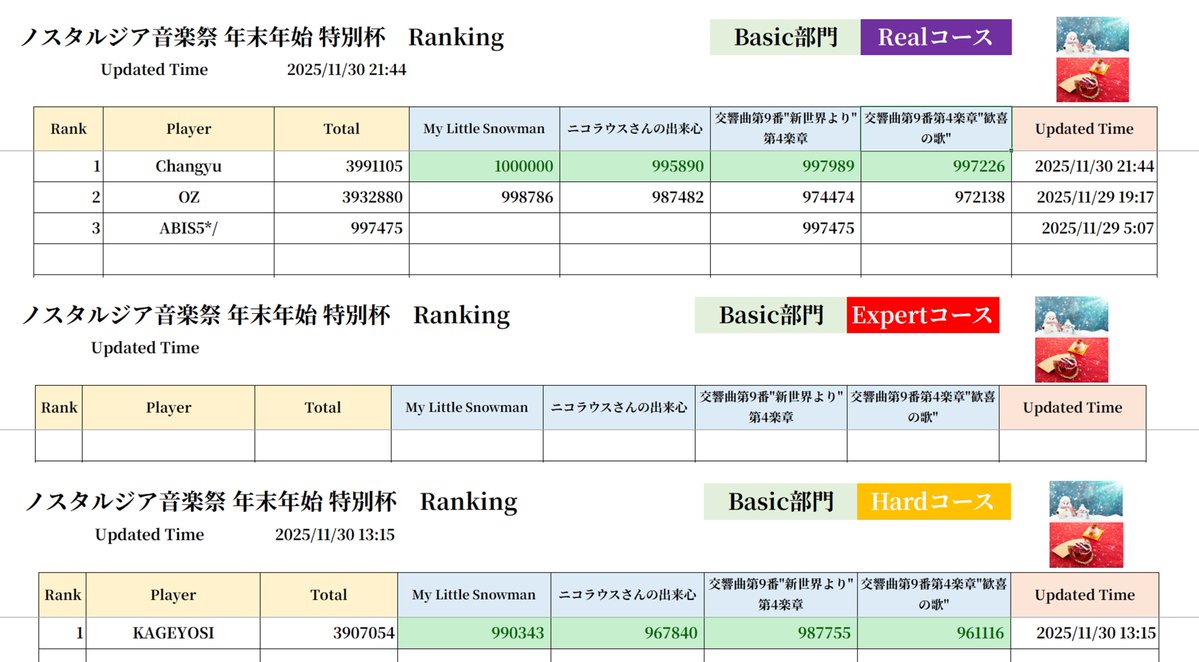Select OZ's total 3932880
1199x662 pixels.
(342, 197)
